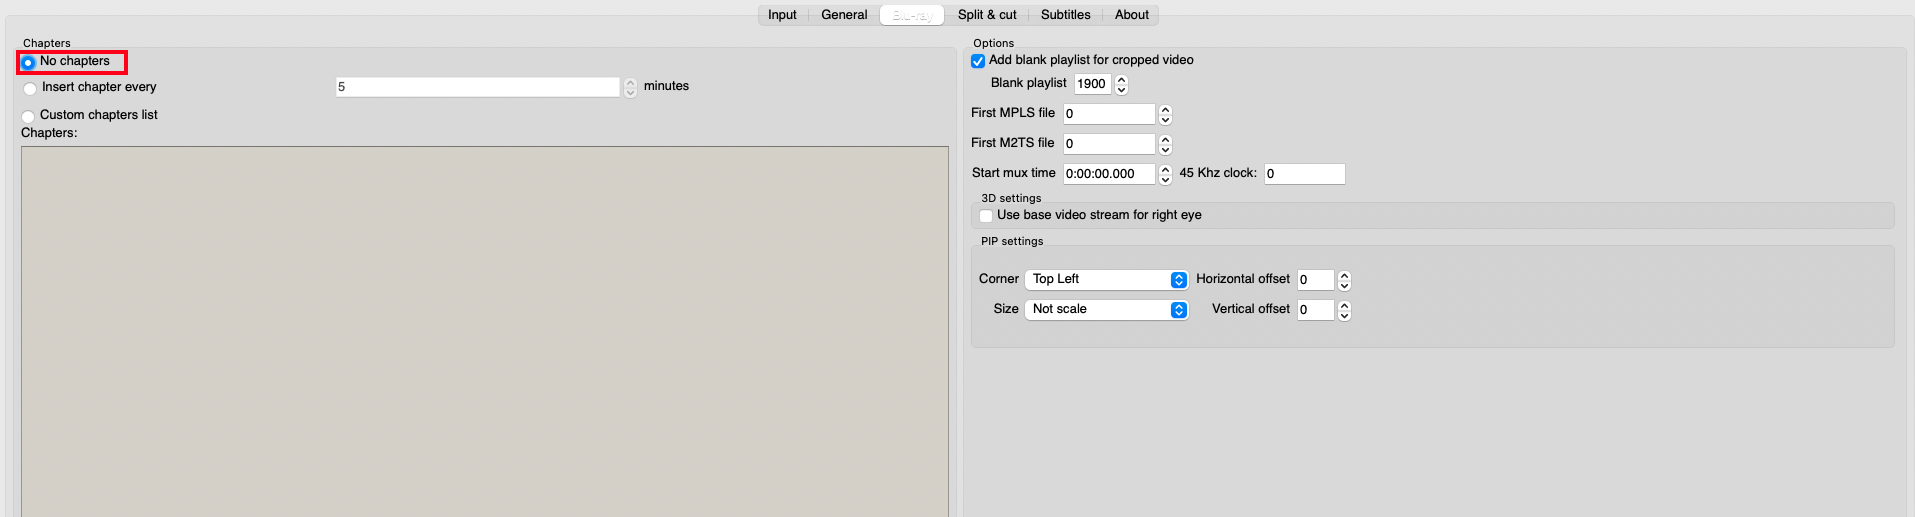The width and height of the screenshot is (1915, 517).
Task: Click inside the Chapters list text area
Action: click(x=485, y=332)
